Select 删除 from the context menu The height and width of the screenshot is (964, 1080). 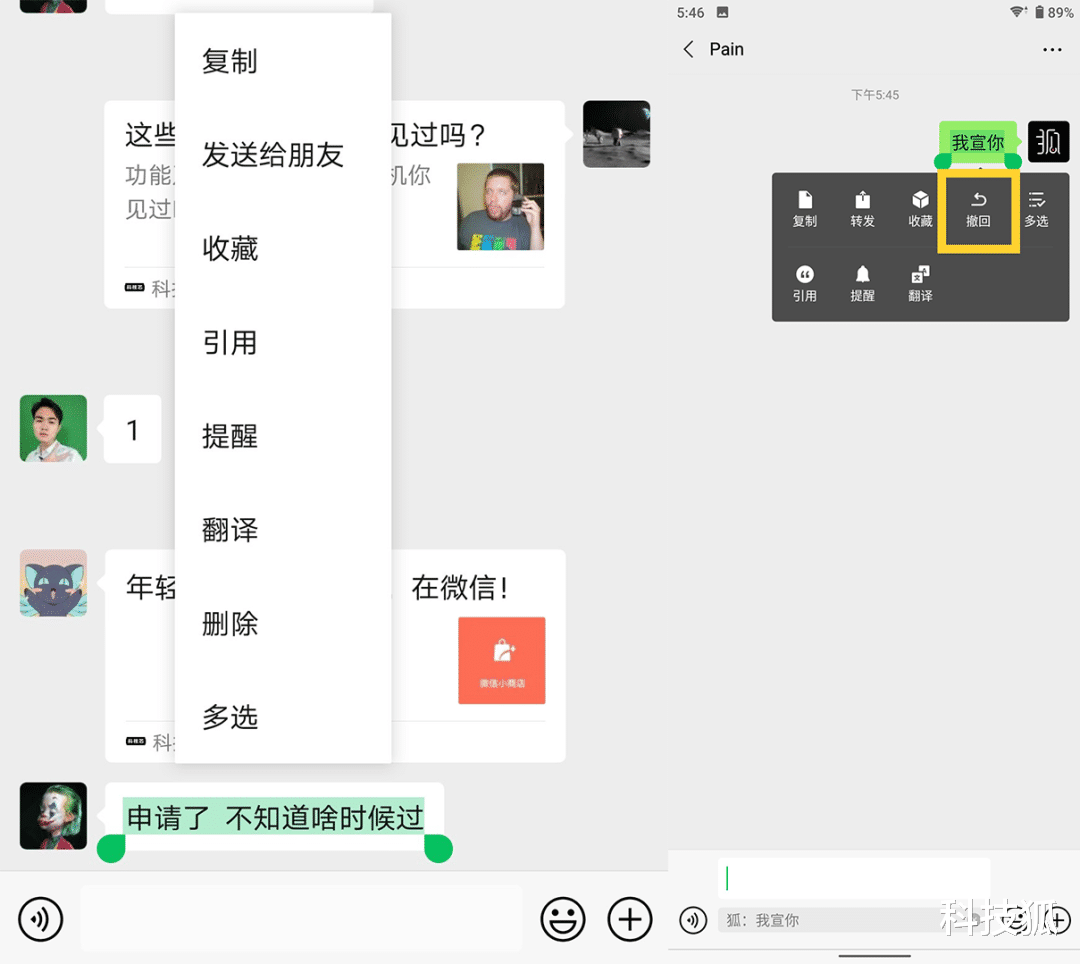click(x=230, y=623)
